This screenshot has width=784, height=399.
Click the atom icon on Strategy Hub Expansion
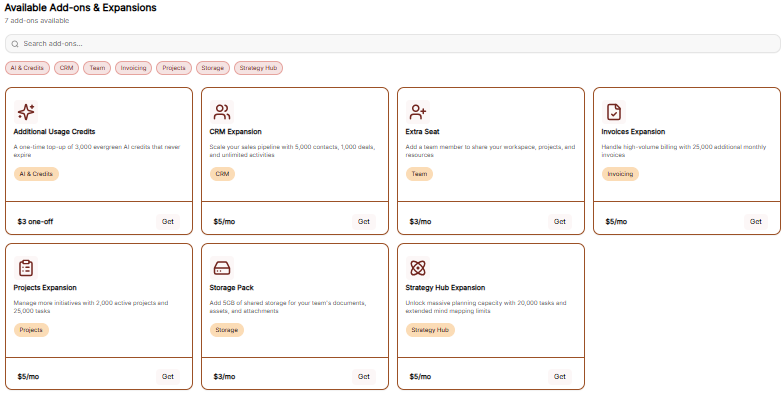pyautogui.click(x=418, y=268)
